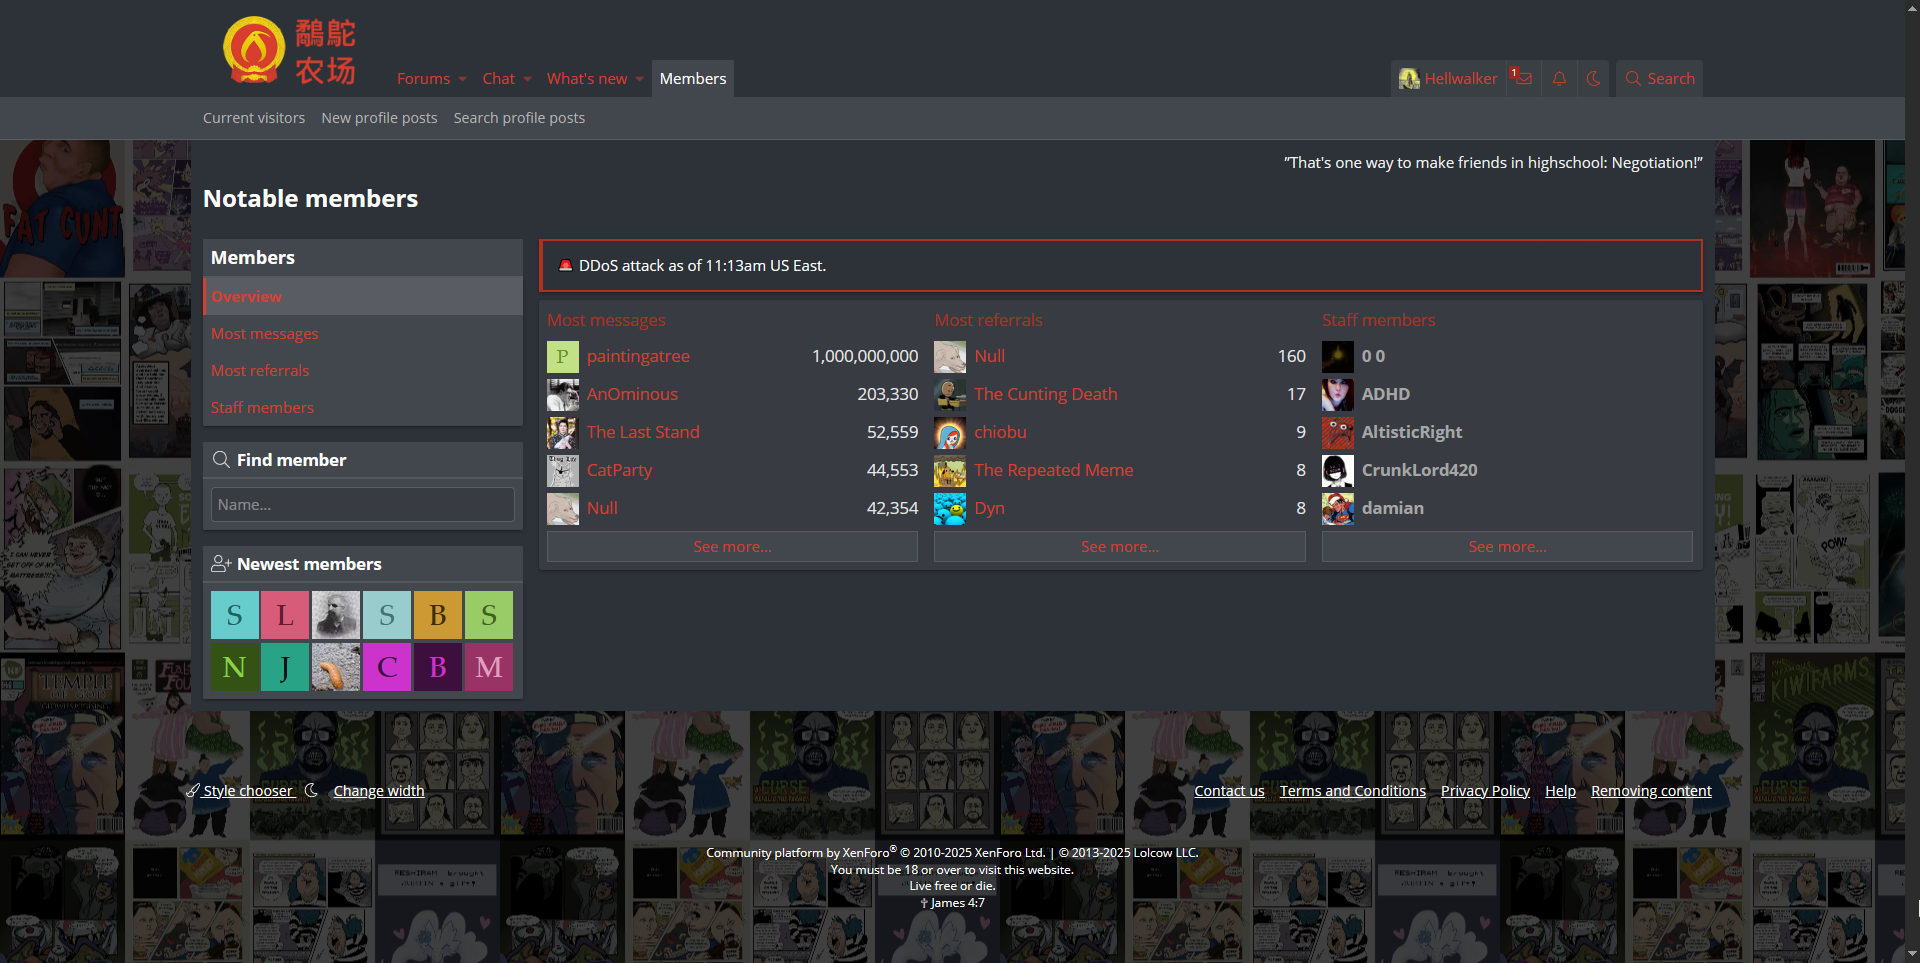This screenshot has height=963, width=1920.
Task: Open New profile posts
Action: [x=379, y=118]
